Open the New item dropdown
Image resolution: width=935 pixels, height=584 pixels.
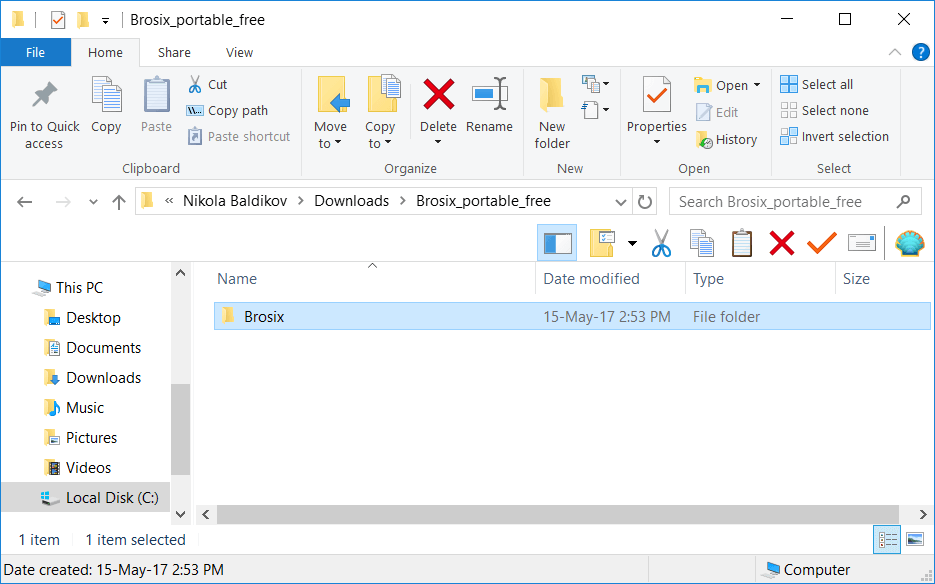click(595, 84)
